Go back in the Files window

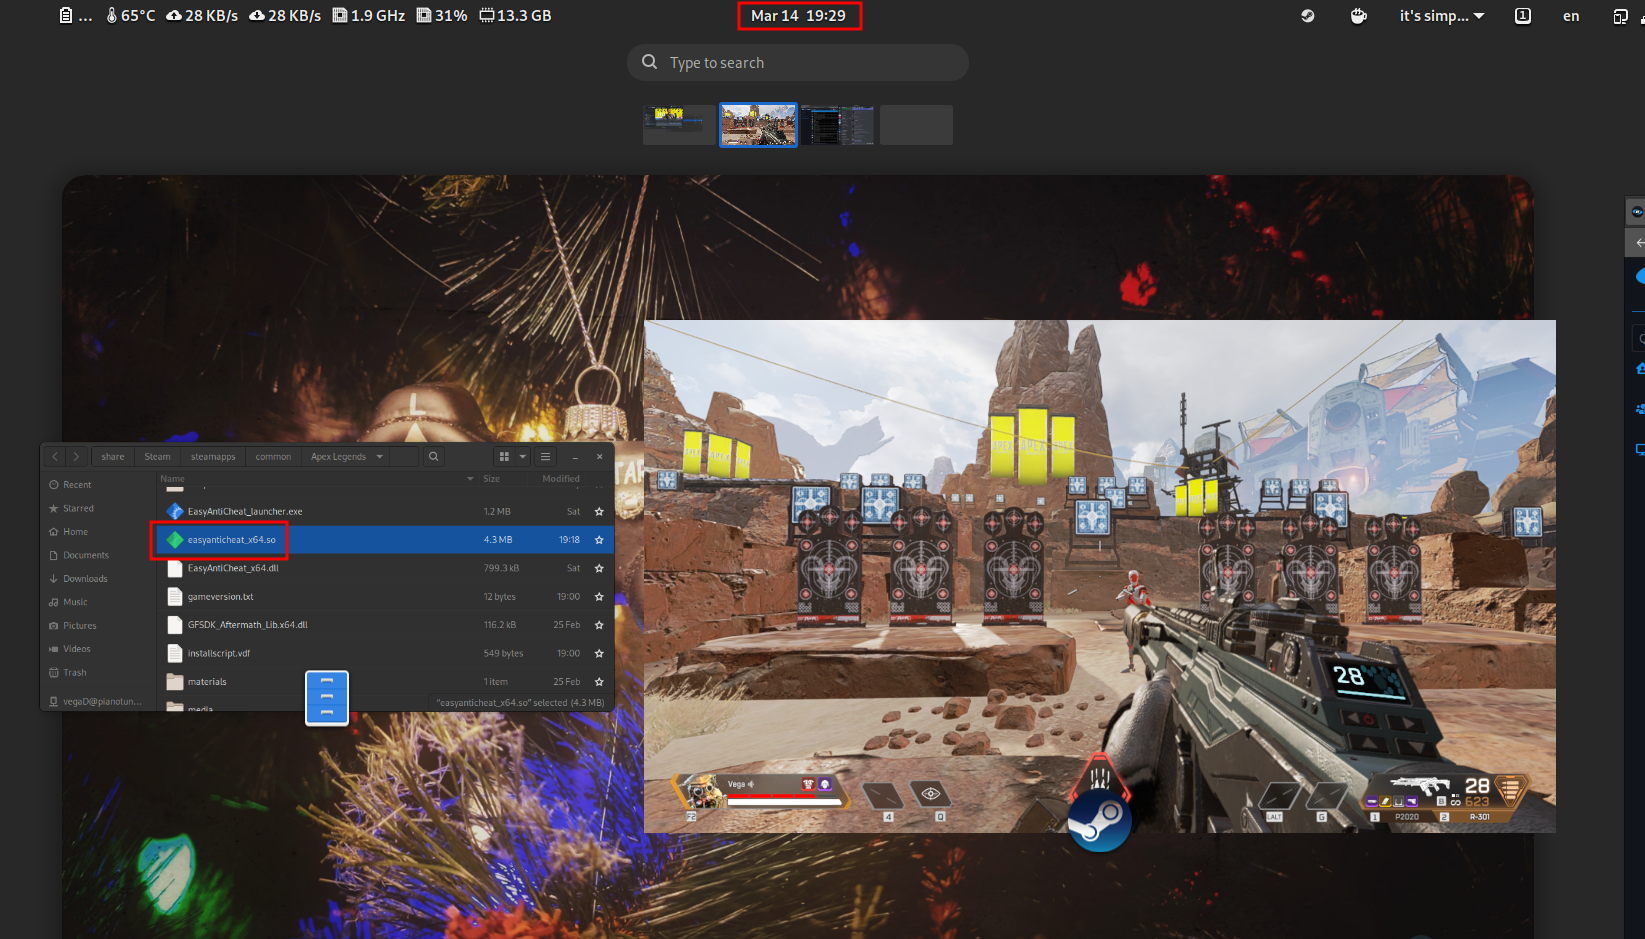point(55,457)
